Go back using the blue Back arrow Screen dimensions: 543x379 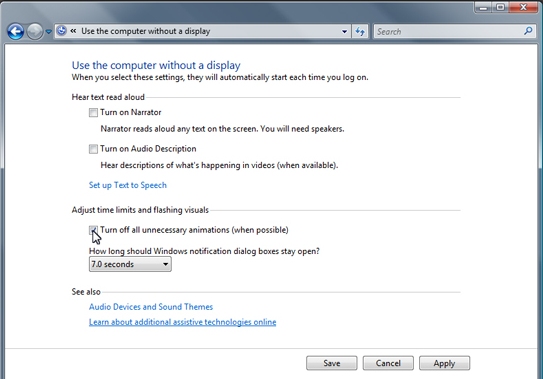16,32
